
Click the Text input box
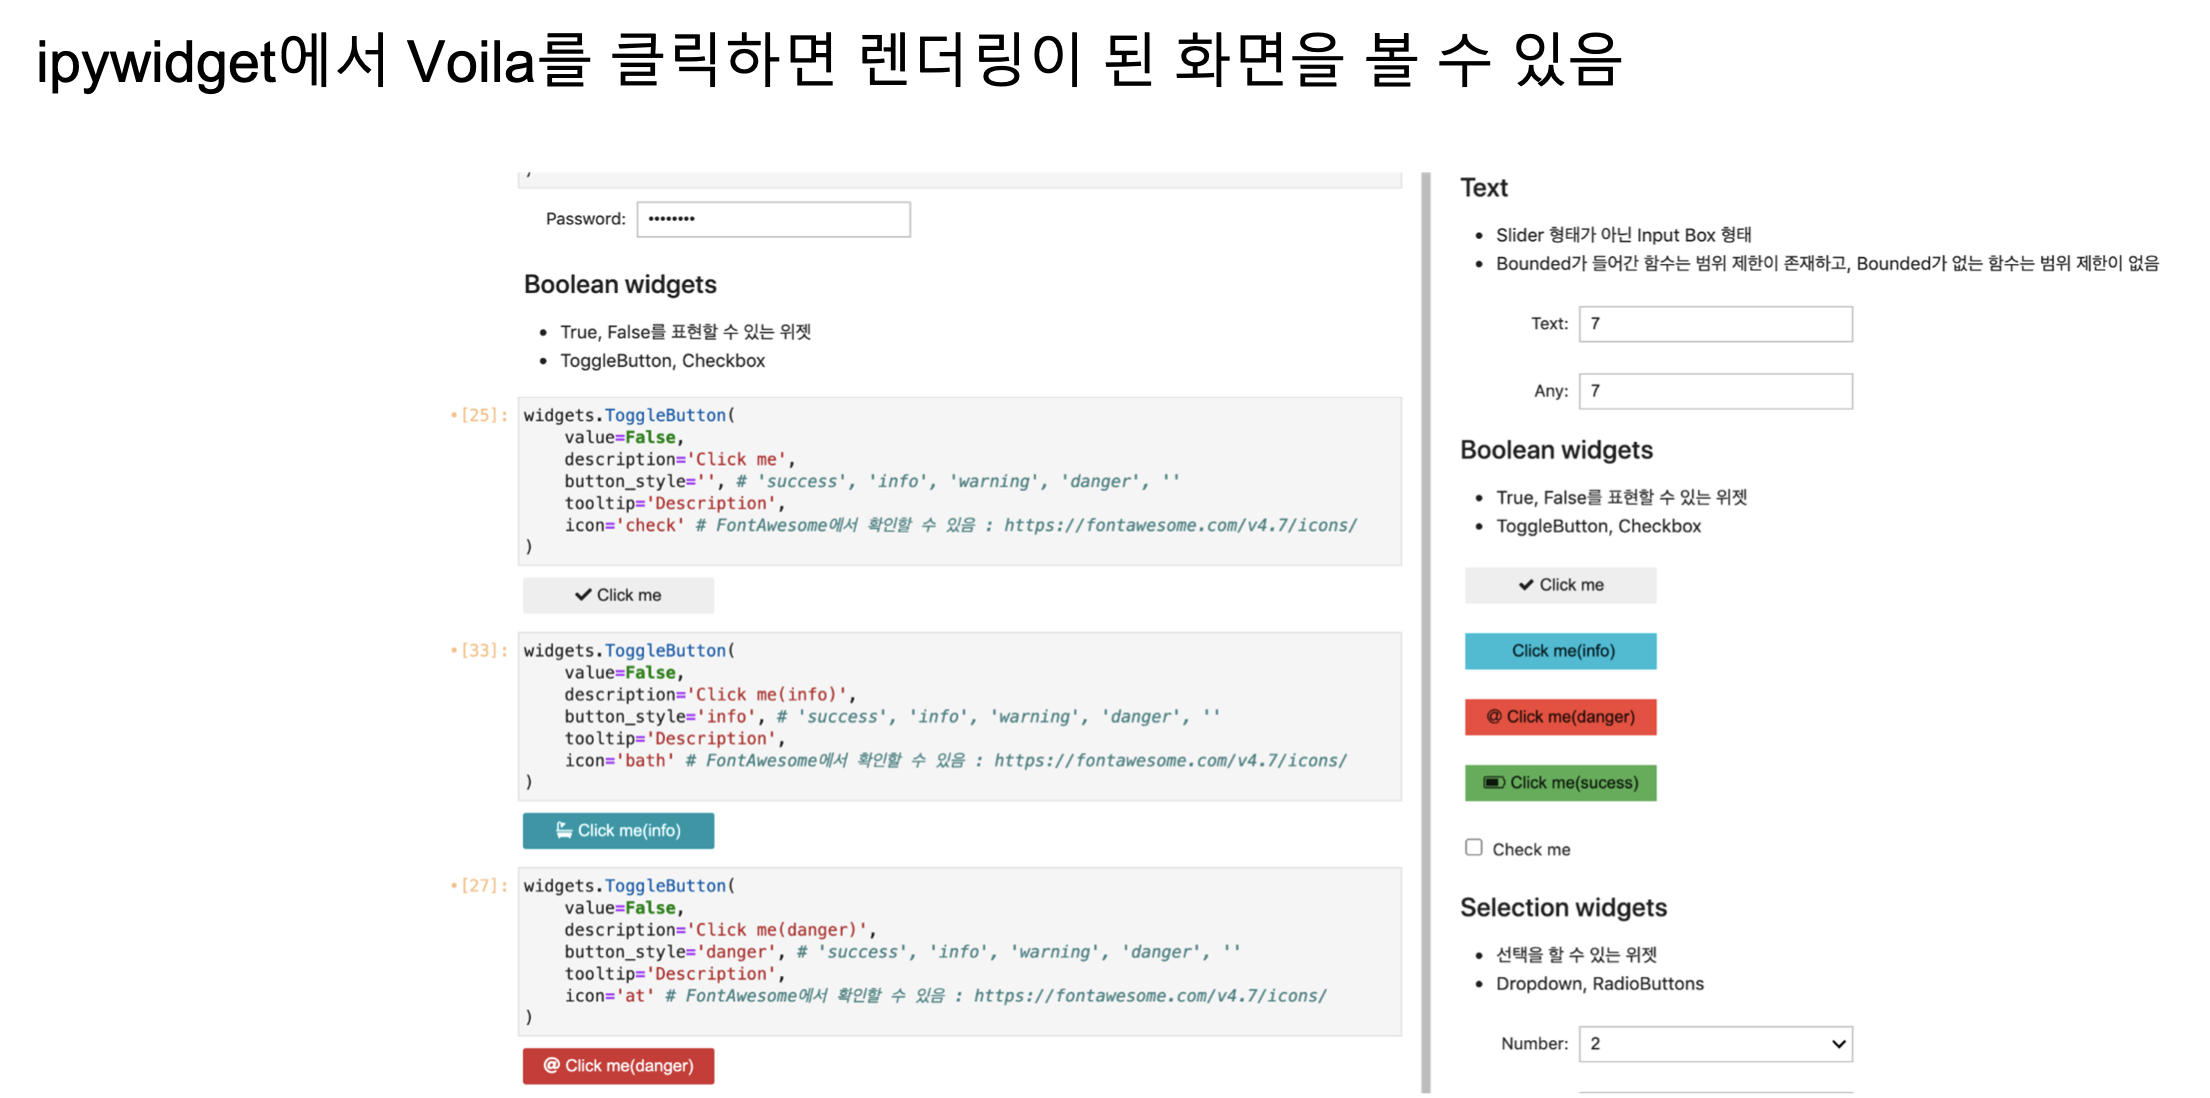coord(1715,324)
